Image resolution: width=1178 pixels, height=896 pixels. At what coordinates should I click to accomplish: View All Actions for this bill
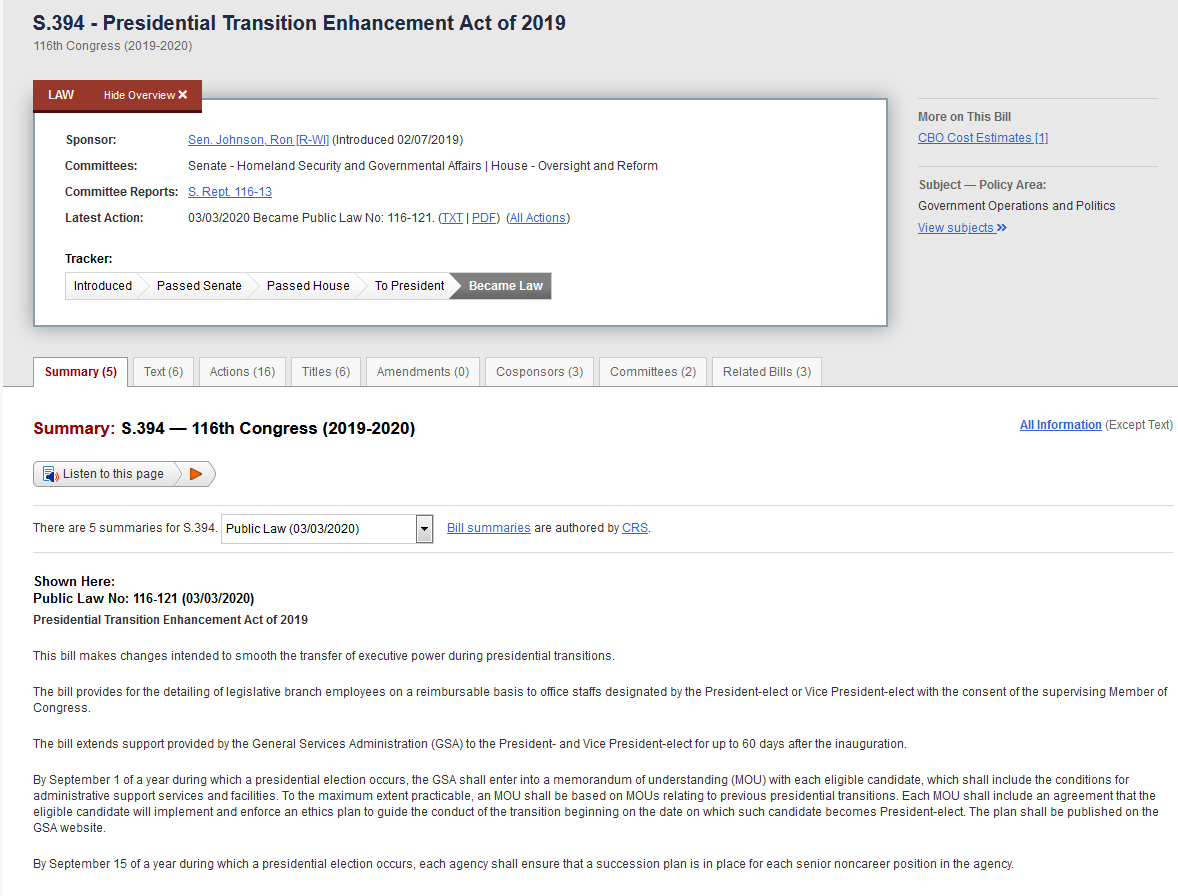538,218
